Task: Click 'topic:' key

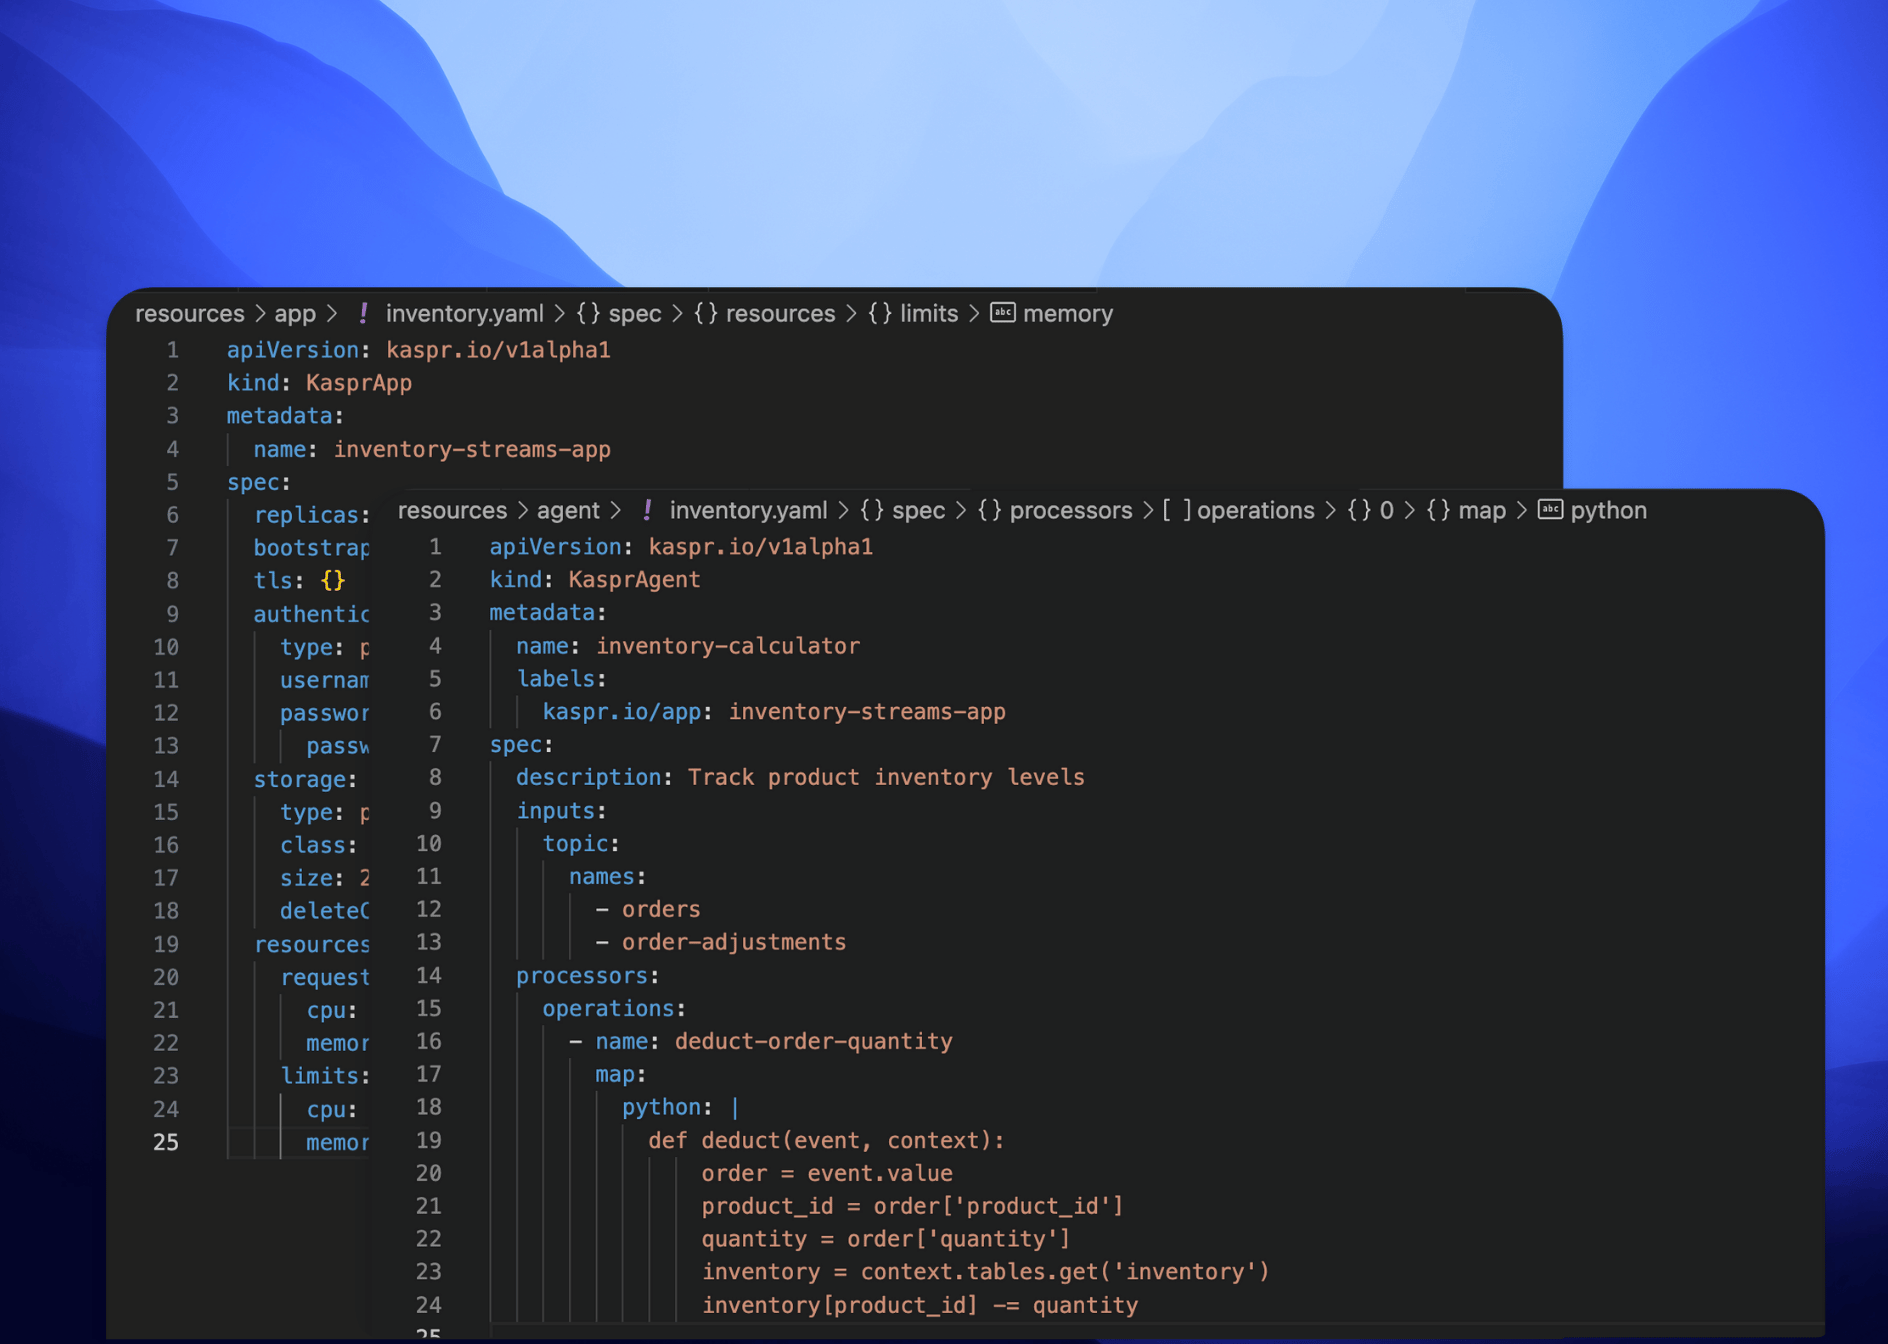Action: point(581,844)
